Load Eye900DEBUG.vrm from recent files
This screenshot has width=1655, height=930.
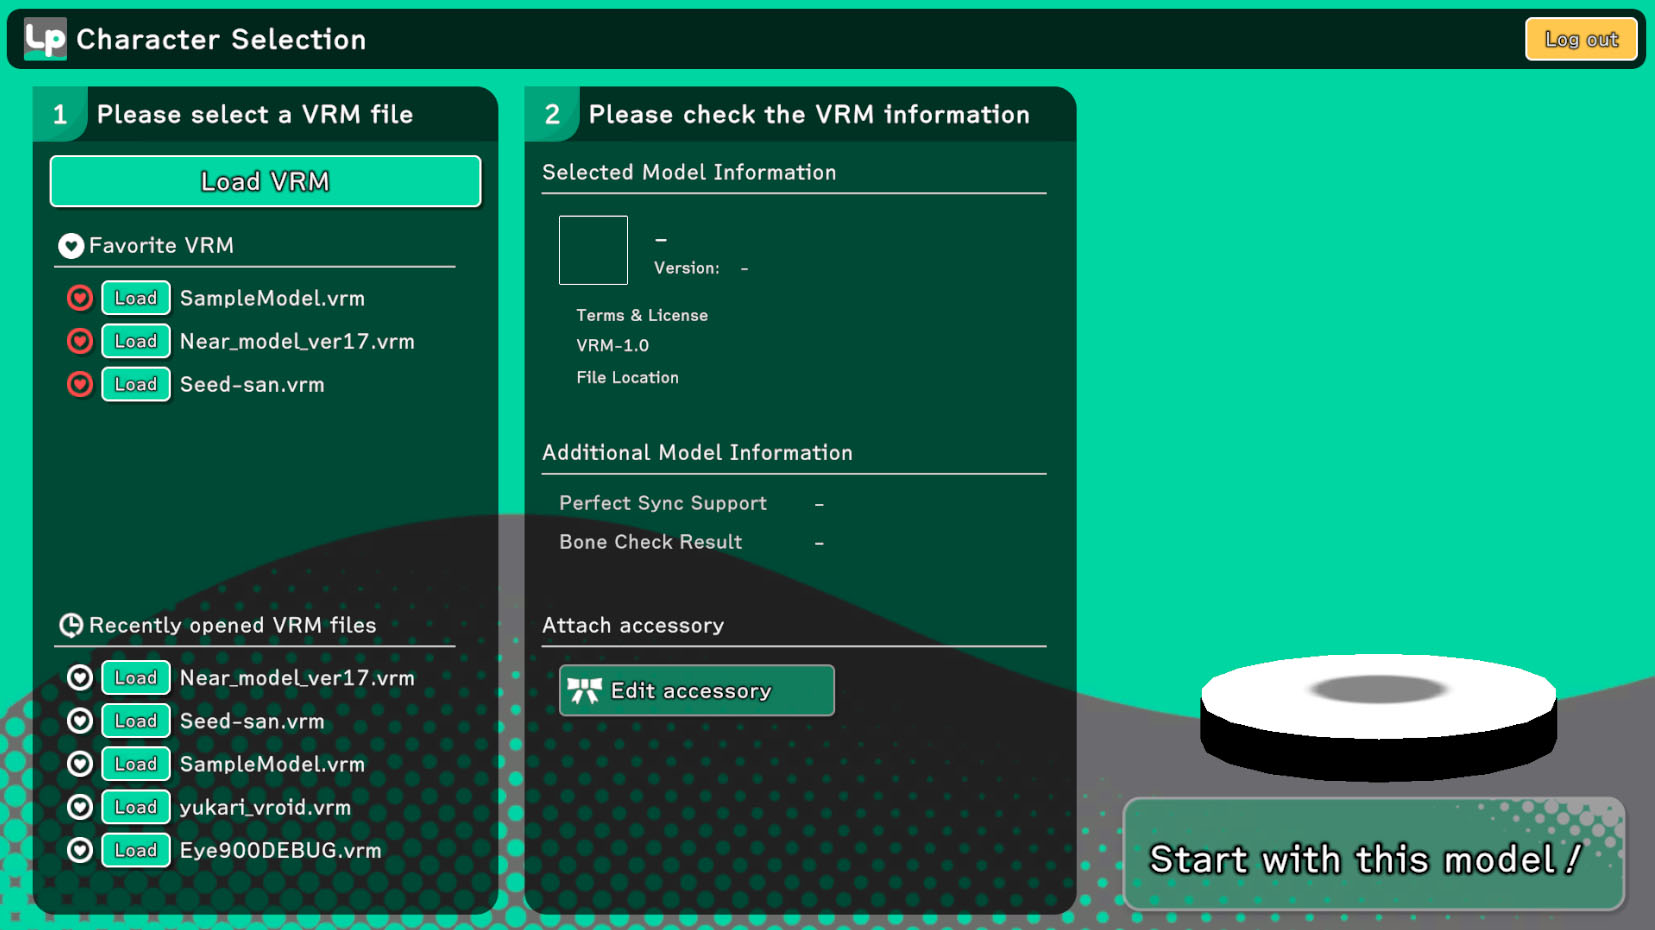click(x=136, y=850)
